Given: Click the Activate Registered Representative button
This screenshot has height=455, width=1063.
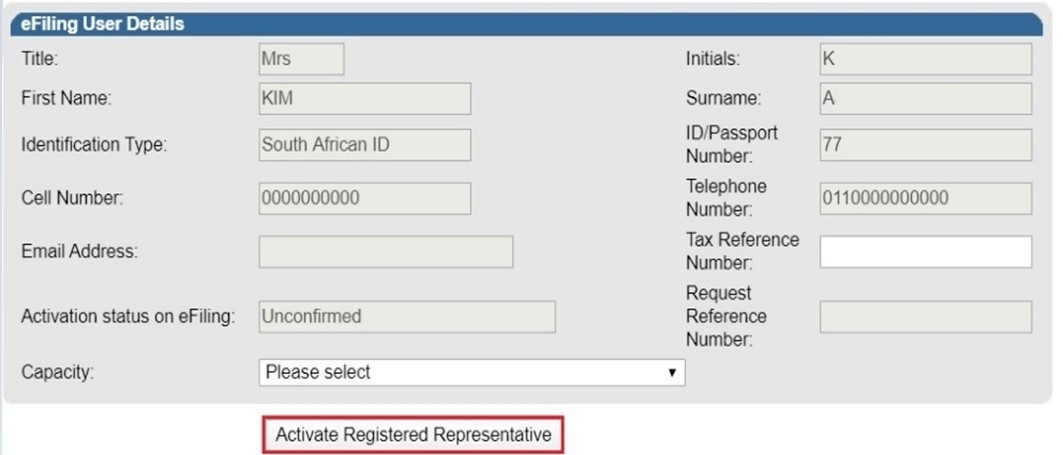Looking at the screenshot, I should (x=413, y=435).
